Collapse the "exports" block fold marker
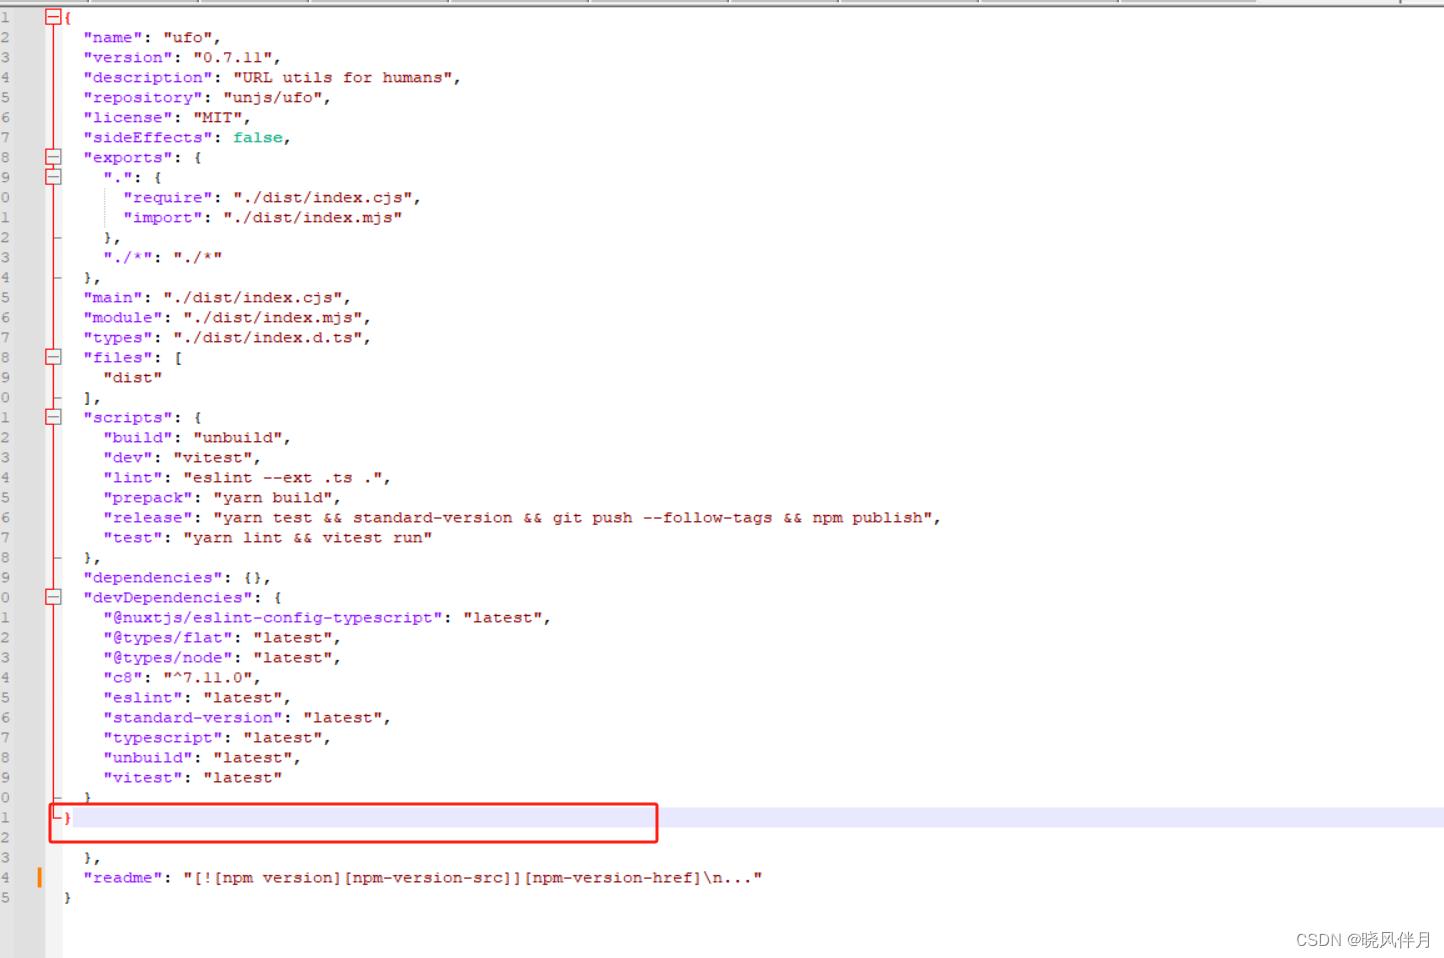Viewport: 1444px width, 958px height. pos(53,157)
